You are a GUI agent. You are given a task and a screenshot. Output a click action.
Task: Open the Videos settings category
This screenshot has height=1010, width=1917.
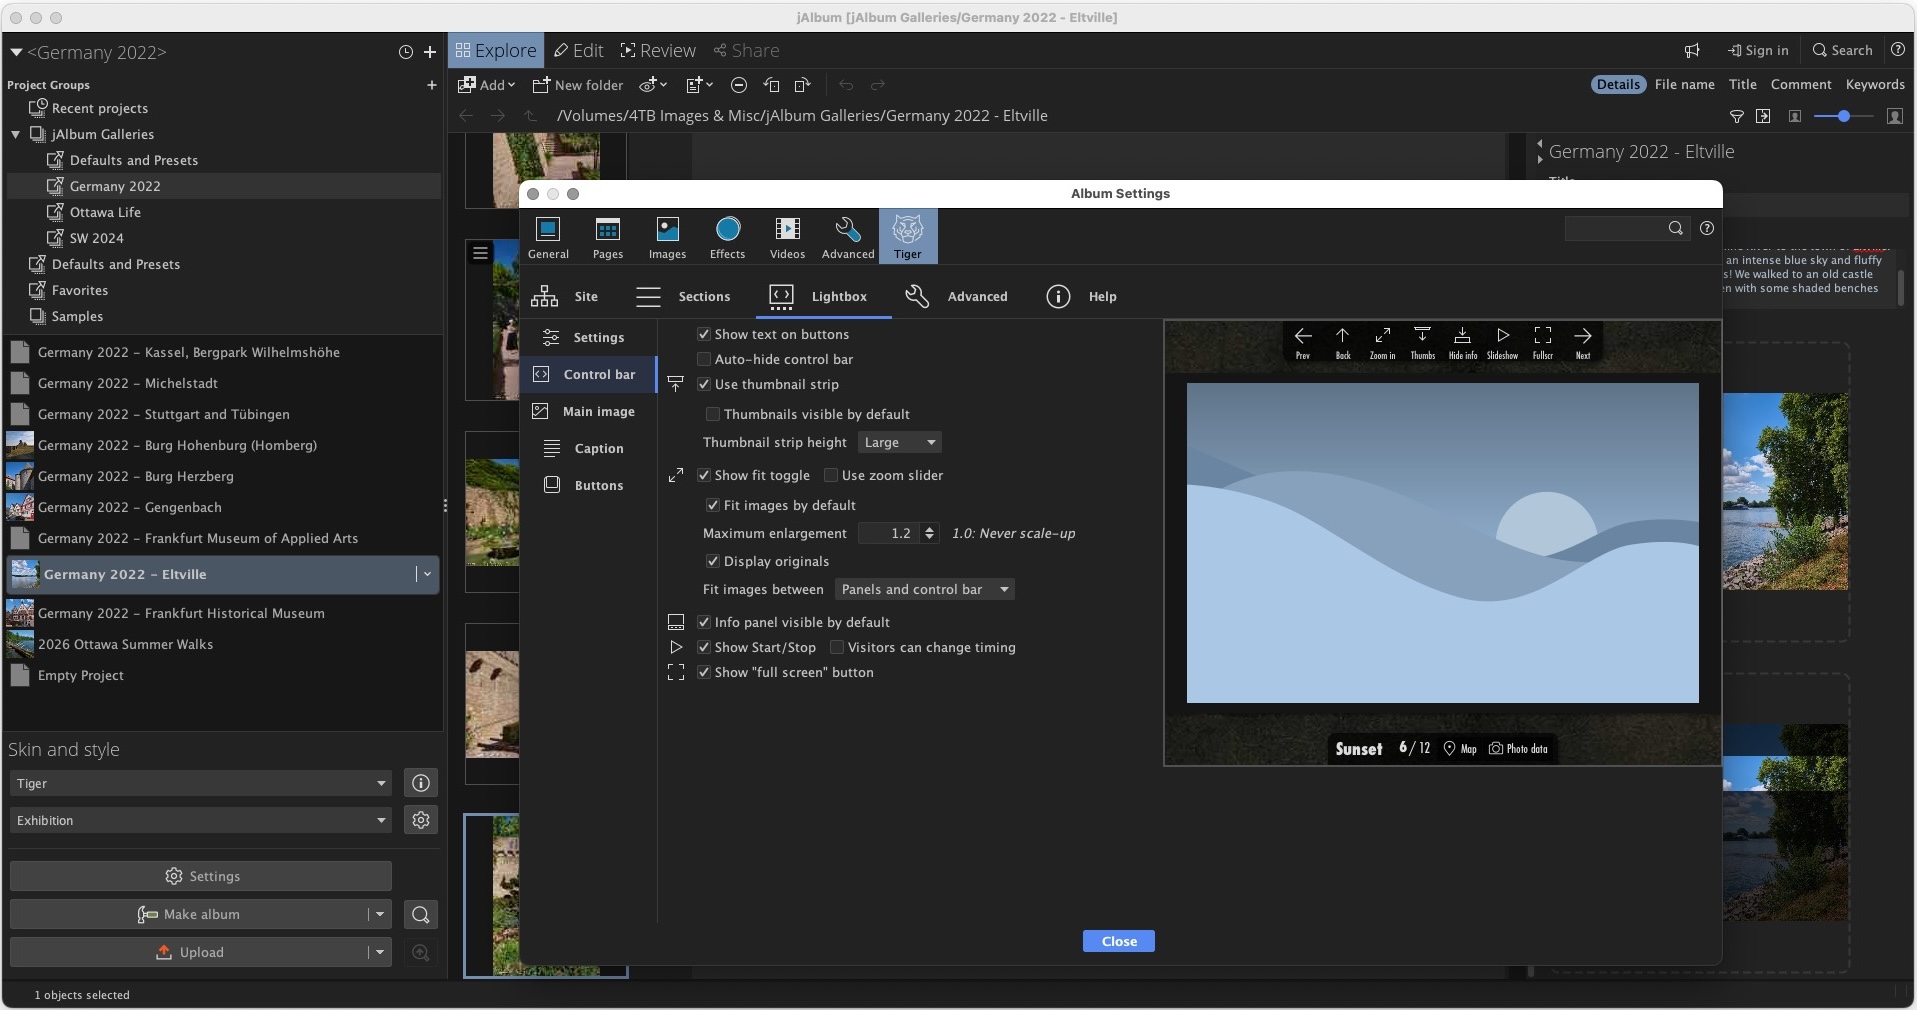pos(787,237)
